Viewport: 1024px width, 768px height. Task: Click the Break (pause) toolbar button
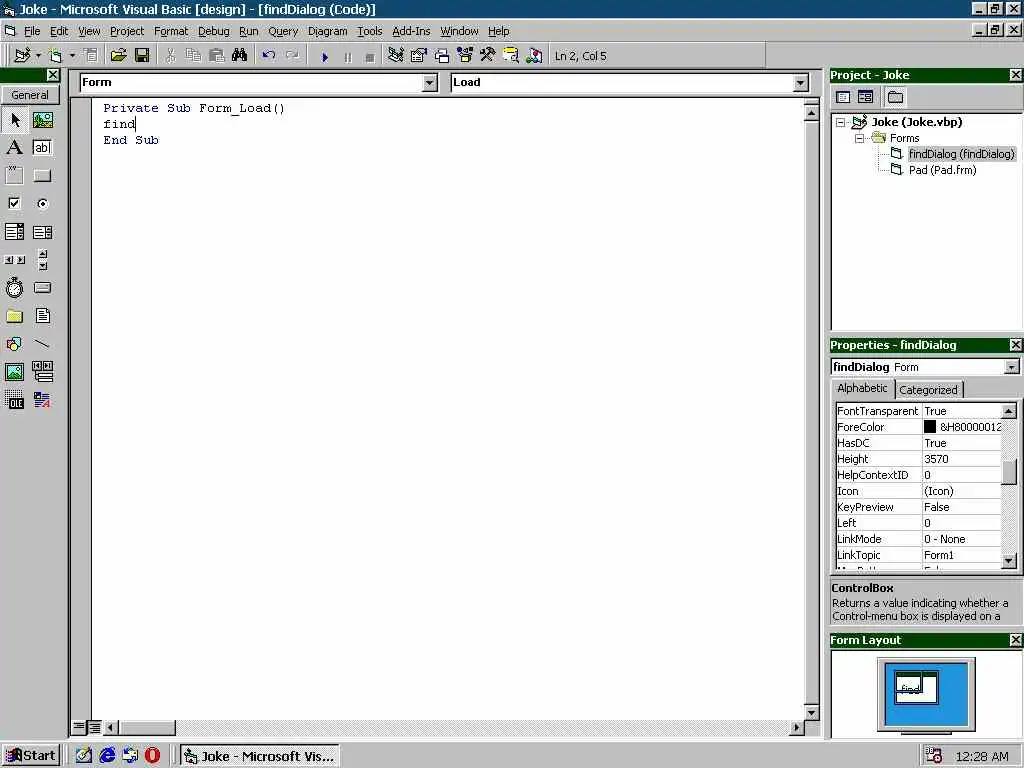click(347, 57)
